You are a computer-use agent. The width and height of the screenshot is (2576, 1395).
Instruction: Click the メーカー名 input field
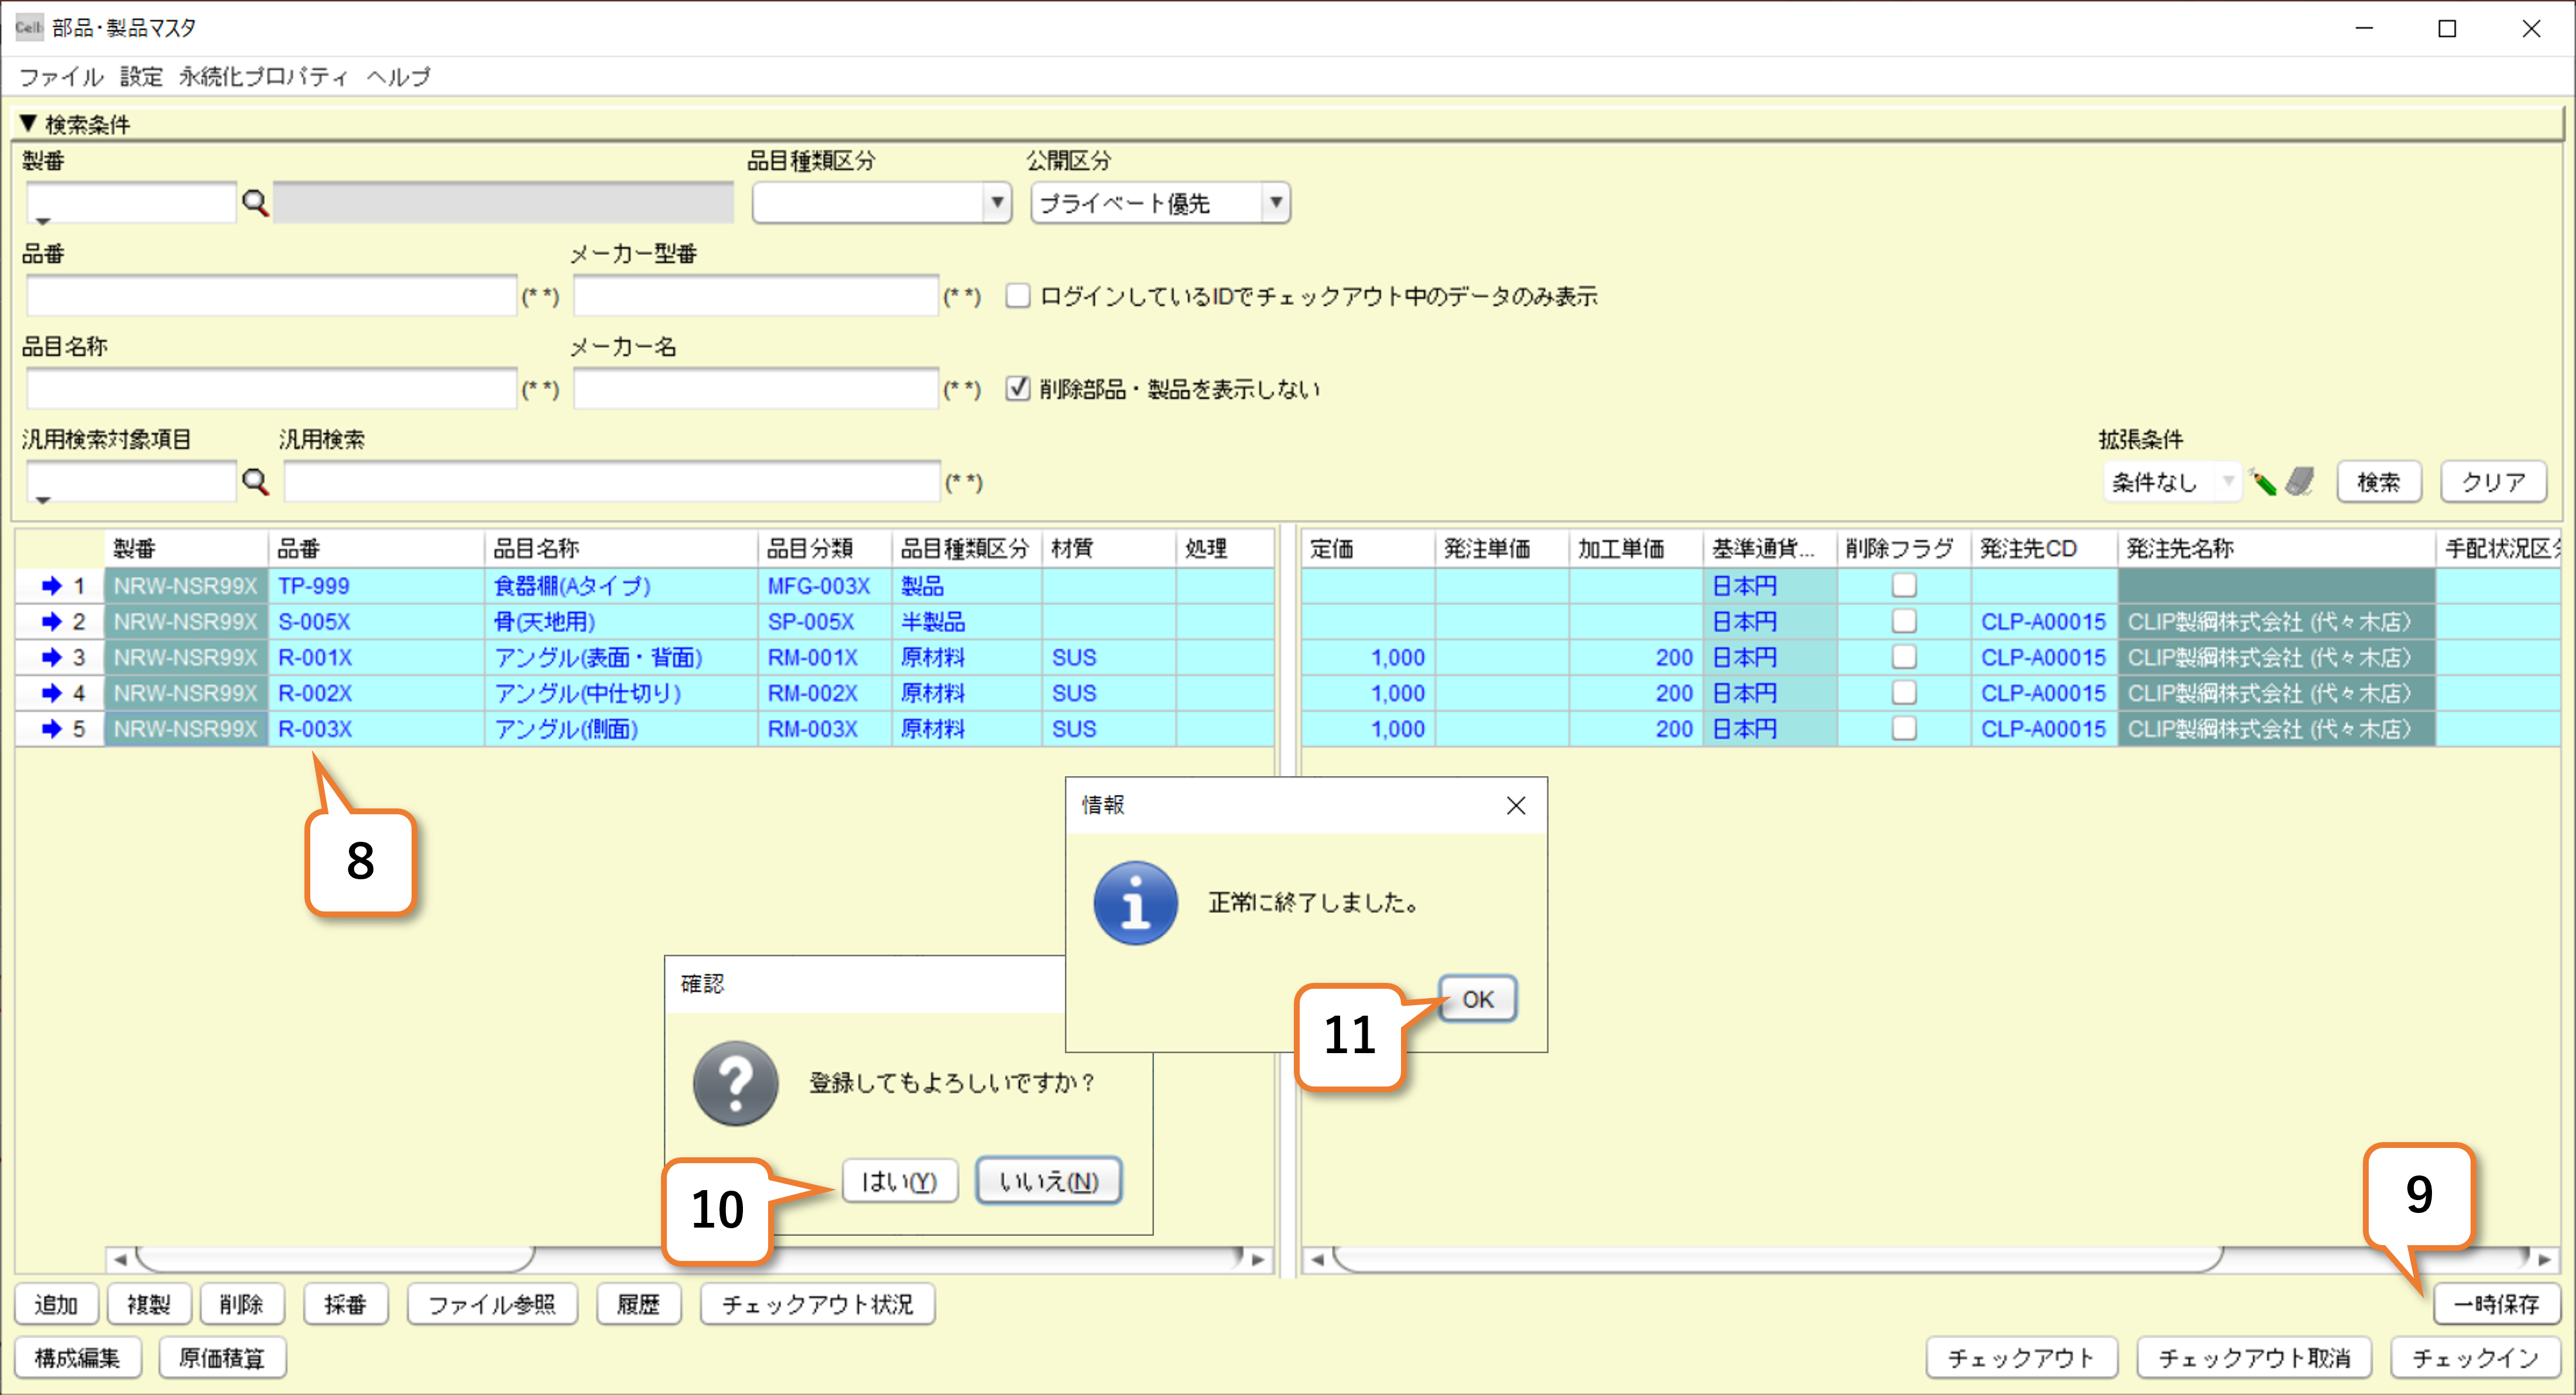[756, 388]
